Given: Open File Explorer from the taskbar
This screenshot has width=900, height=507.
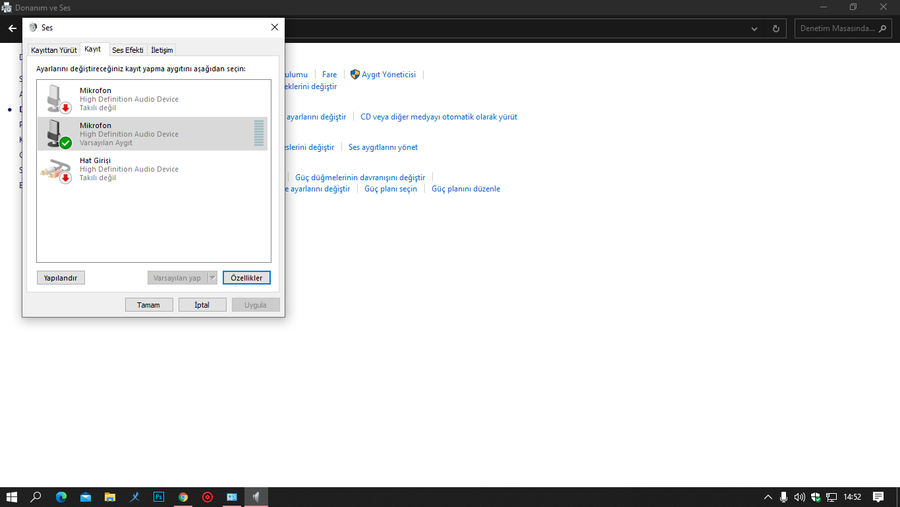Looking at the screenshot, I should click(x=110, y=497).
